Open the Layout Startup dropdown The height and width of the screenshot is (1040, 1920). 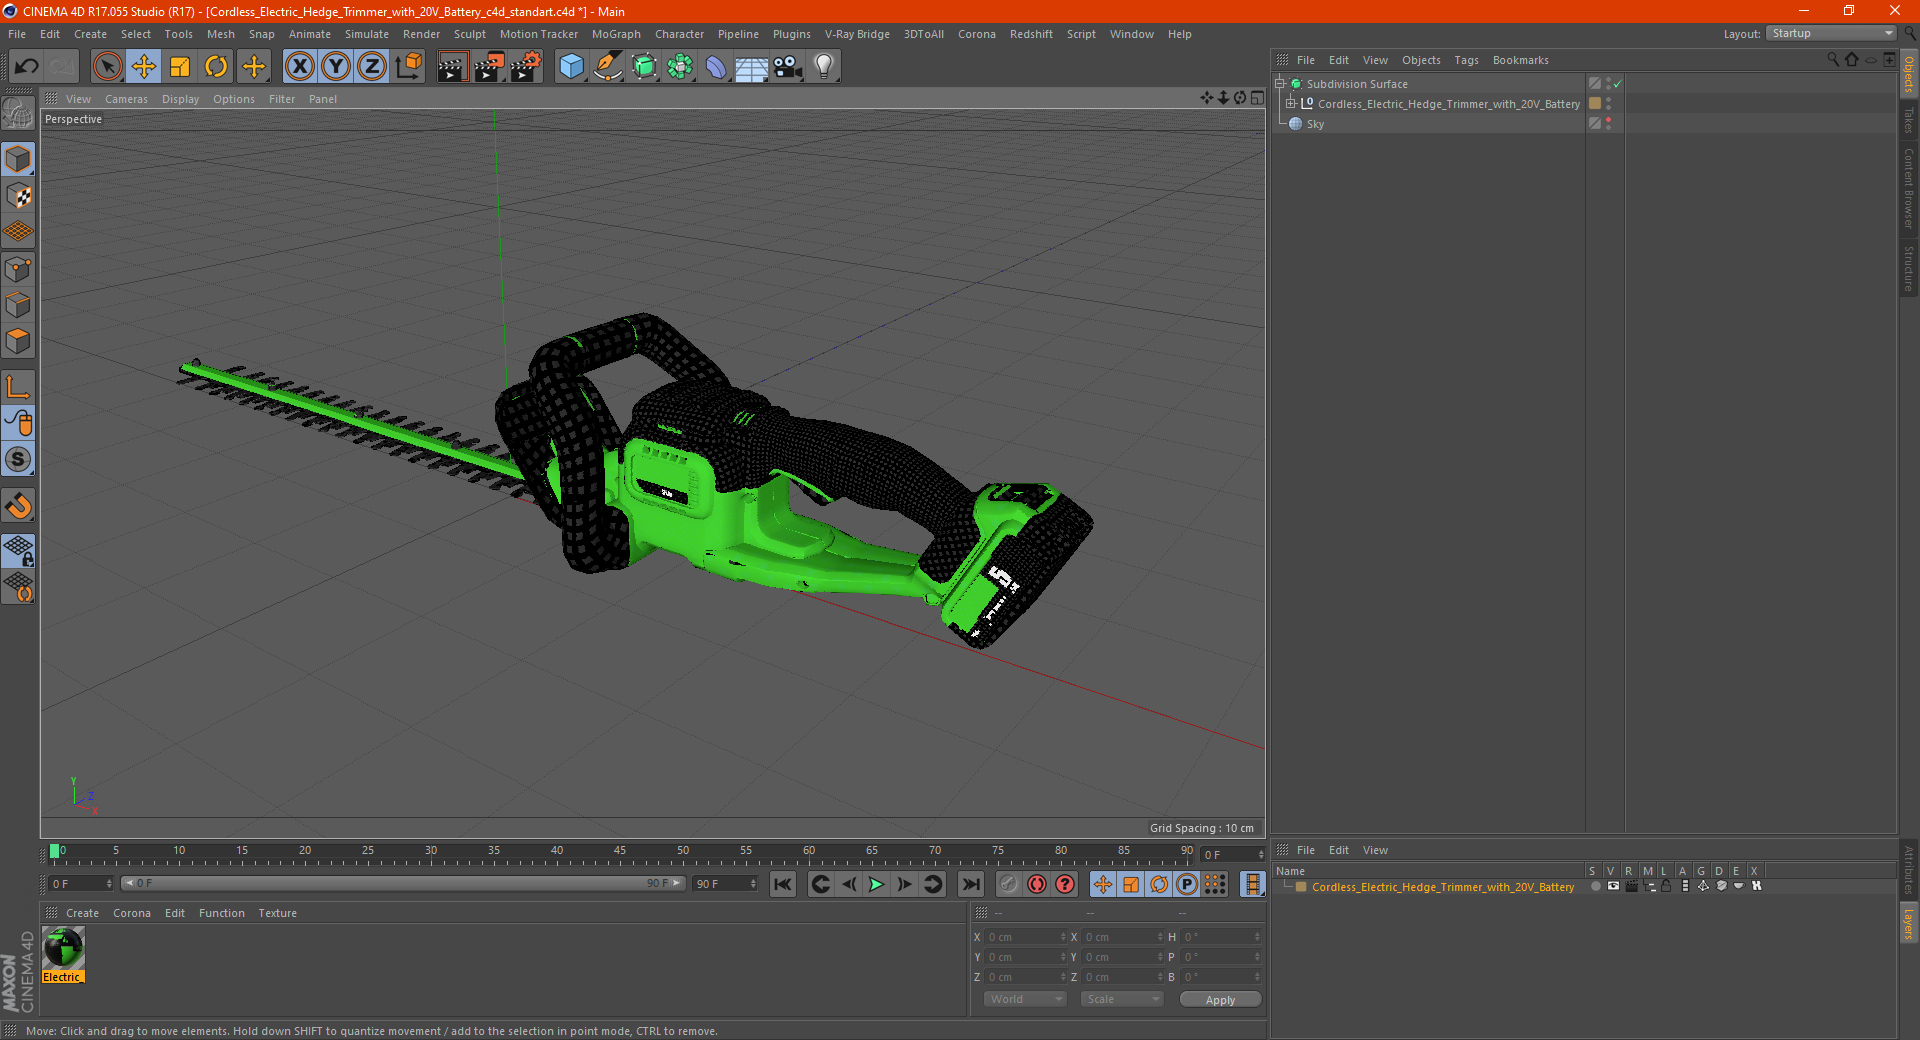click(x=1832, y=33)
